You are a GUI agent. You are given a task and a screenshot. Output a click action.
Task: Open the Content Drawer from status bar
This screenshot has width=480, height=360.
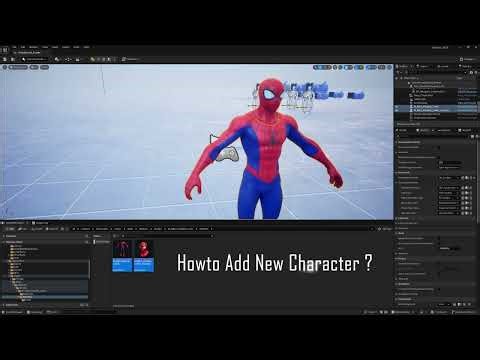[13, 312]
